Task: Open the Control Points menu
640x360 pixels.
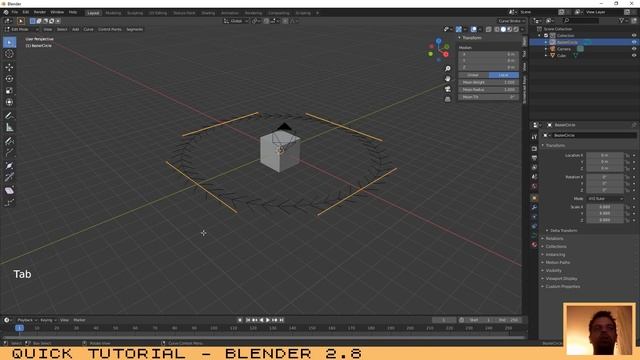Action: (x=110, y=29)
